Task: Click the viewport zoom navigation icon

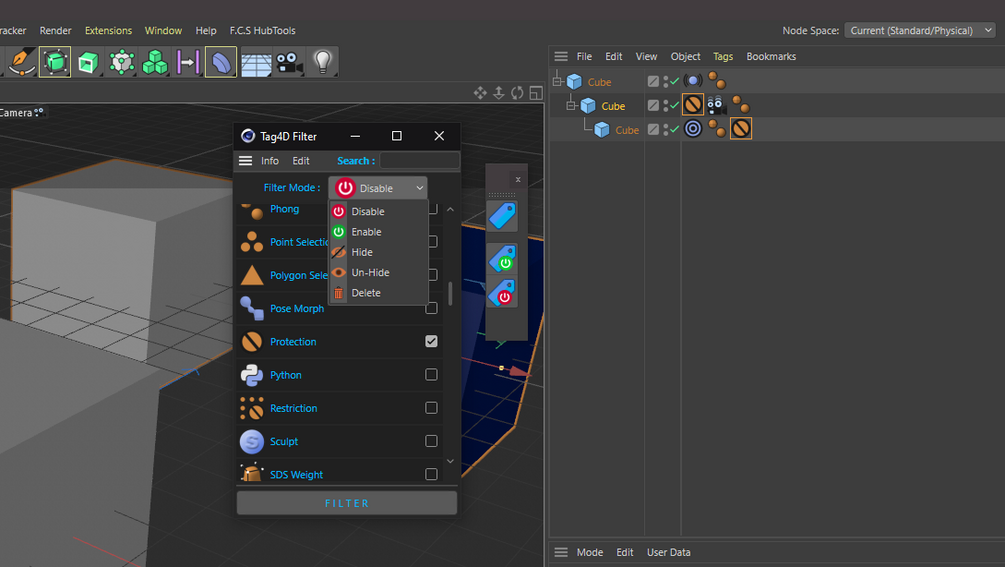Action: 499,94
